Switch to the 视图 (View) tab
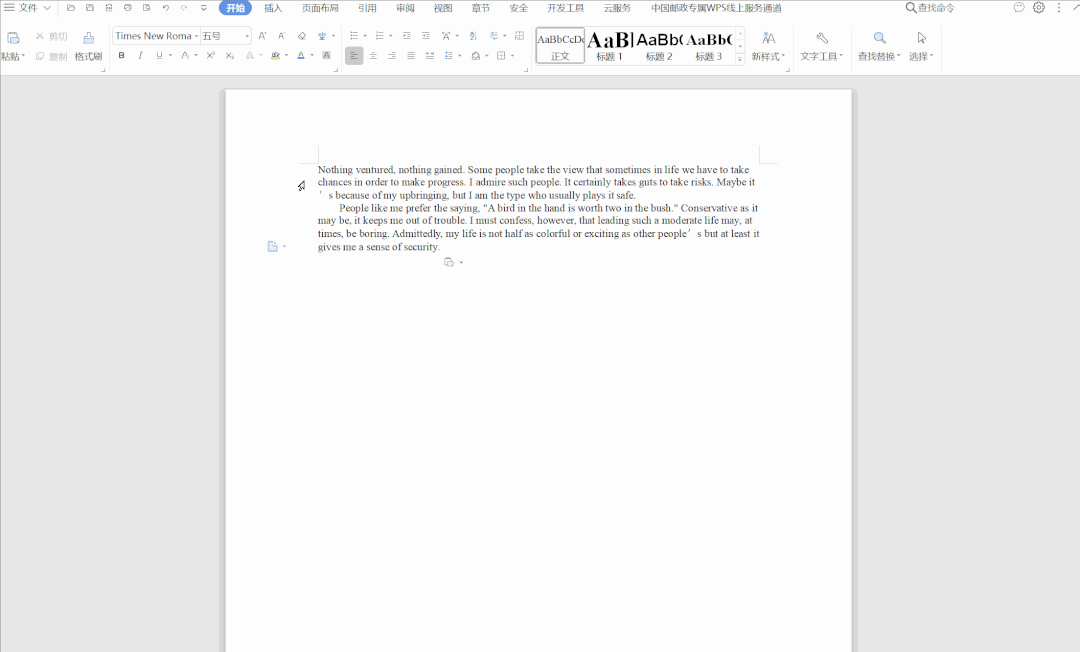The image size is (1080, 652). (443, 8)
